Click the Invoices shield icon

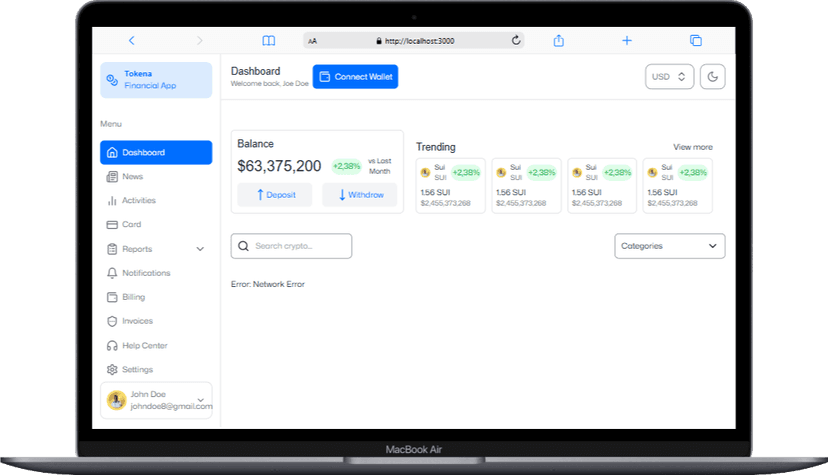click(x=112, y=321)
